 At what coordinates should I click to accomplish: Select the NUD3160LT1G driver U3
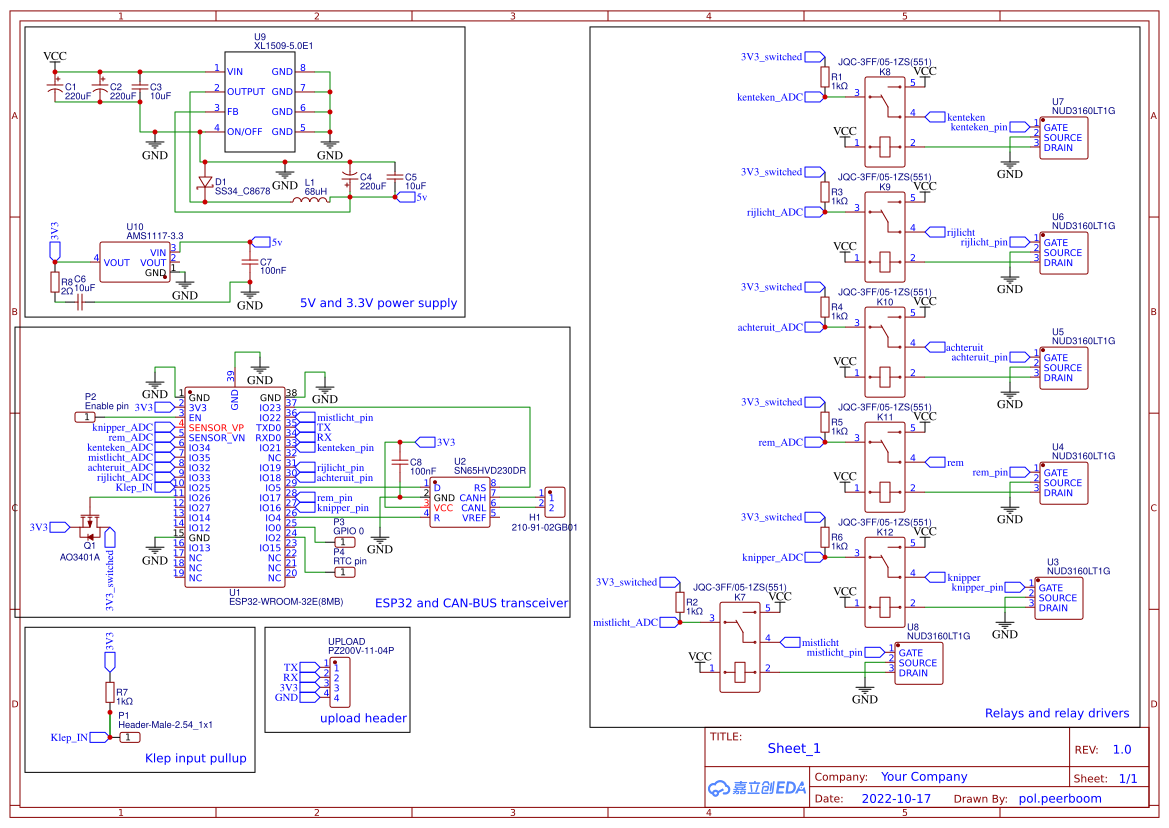[x=1057, y=598]
